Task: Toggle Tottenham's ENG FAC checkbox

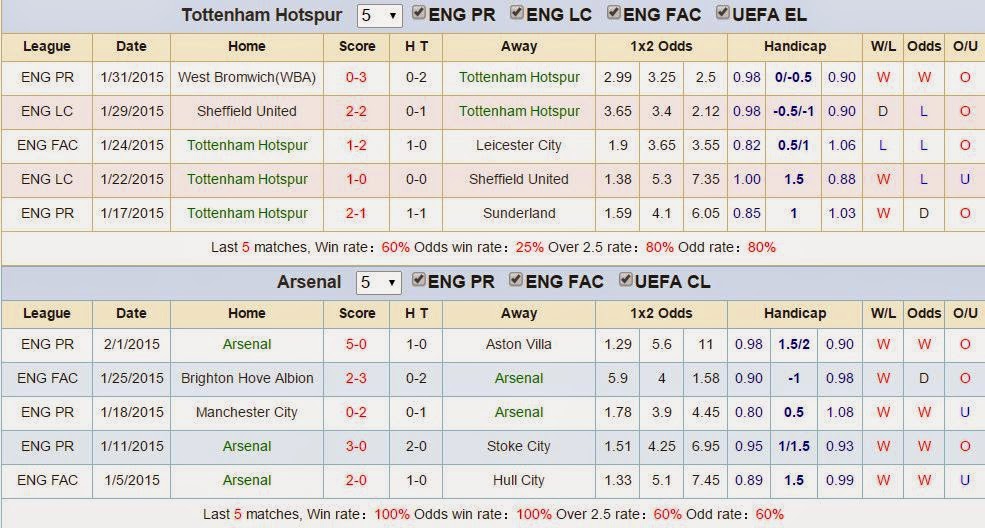Action: tap(614, 13)
